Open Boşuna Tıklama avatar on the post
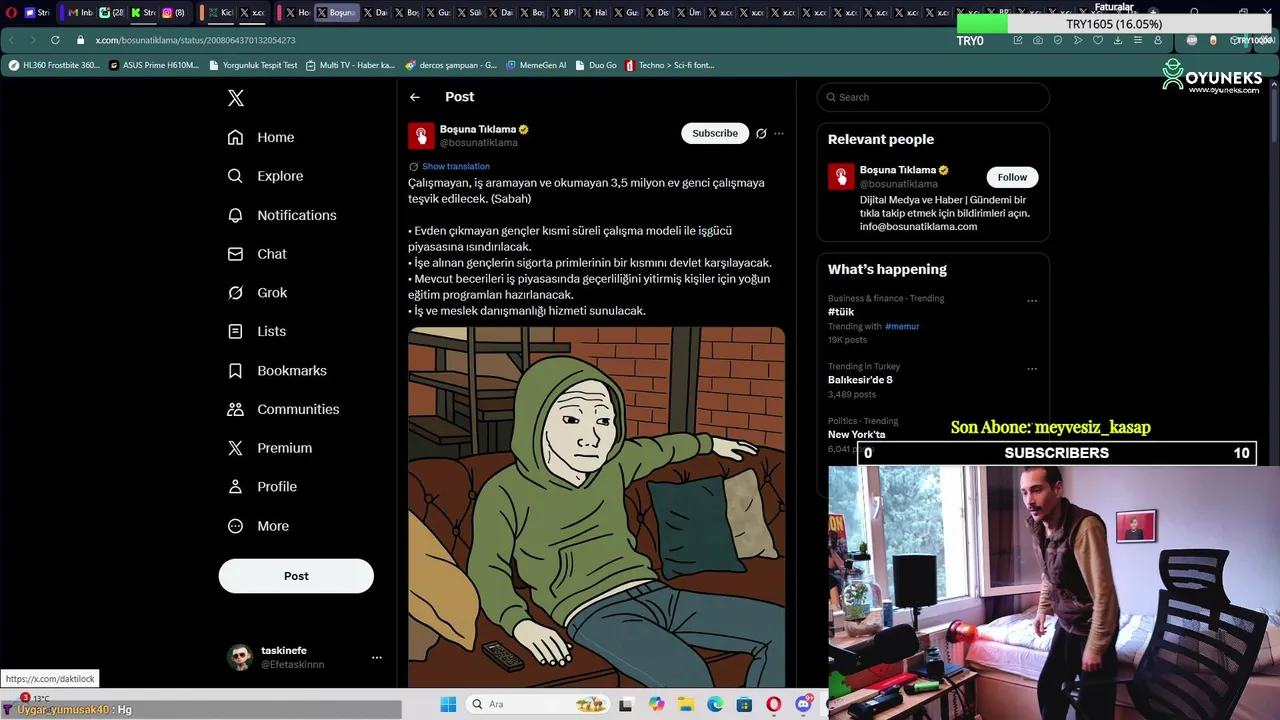Screen dimensions: 1280x720 [421, 135]
